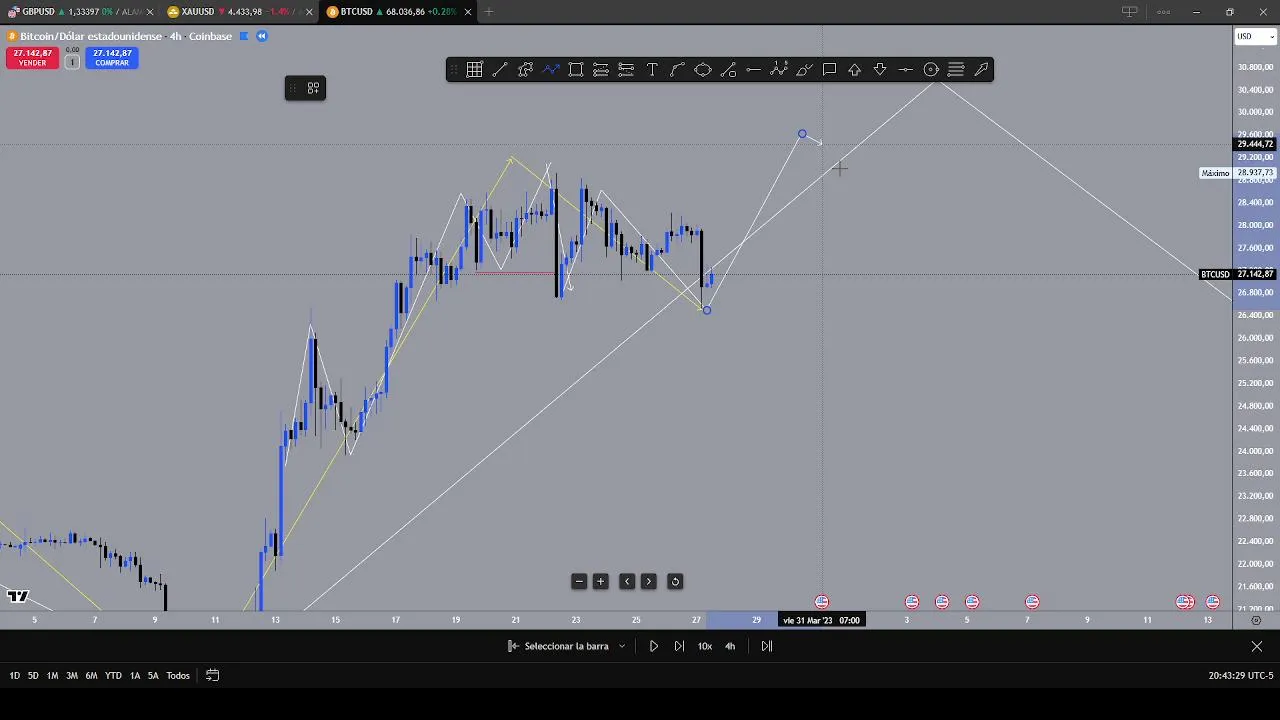Click the TradingView logo on the chart
The image size is (1280, 720).
coord(17,597)
